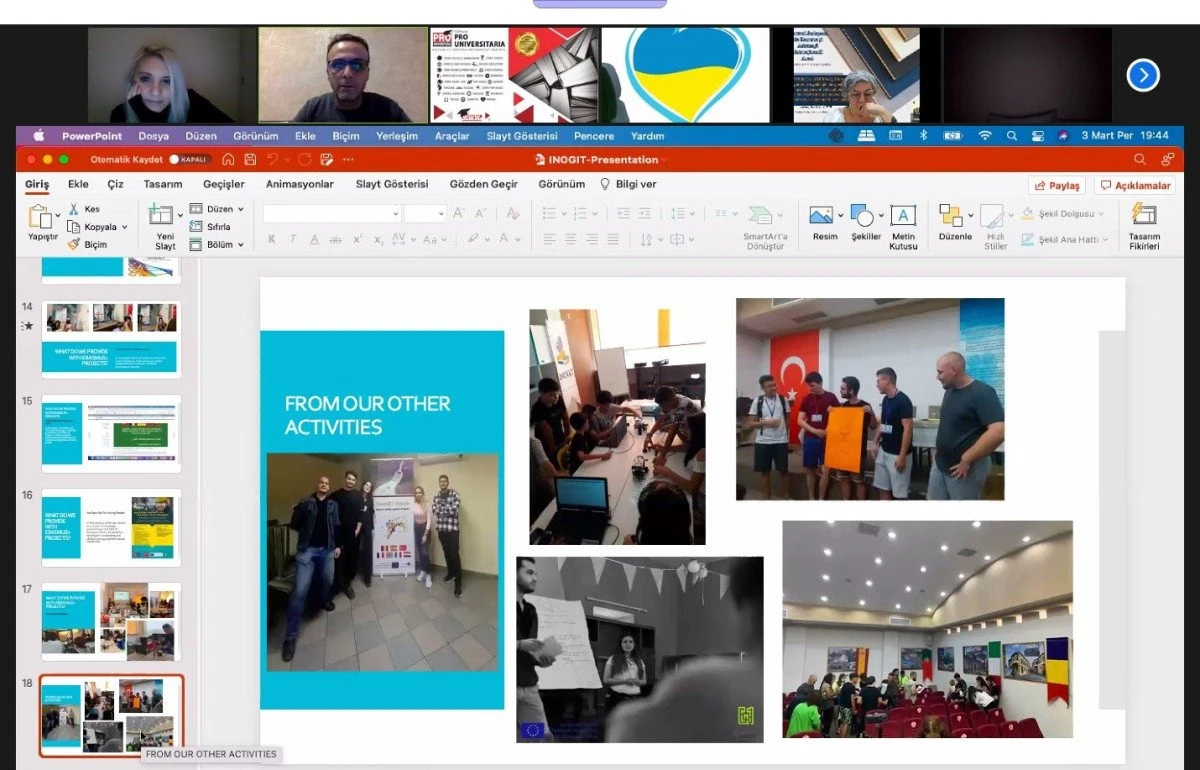
Task: Open the Slayt Gösterisi menu in menu bar
Action: (523, 136)
